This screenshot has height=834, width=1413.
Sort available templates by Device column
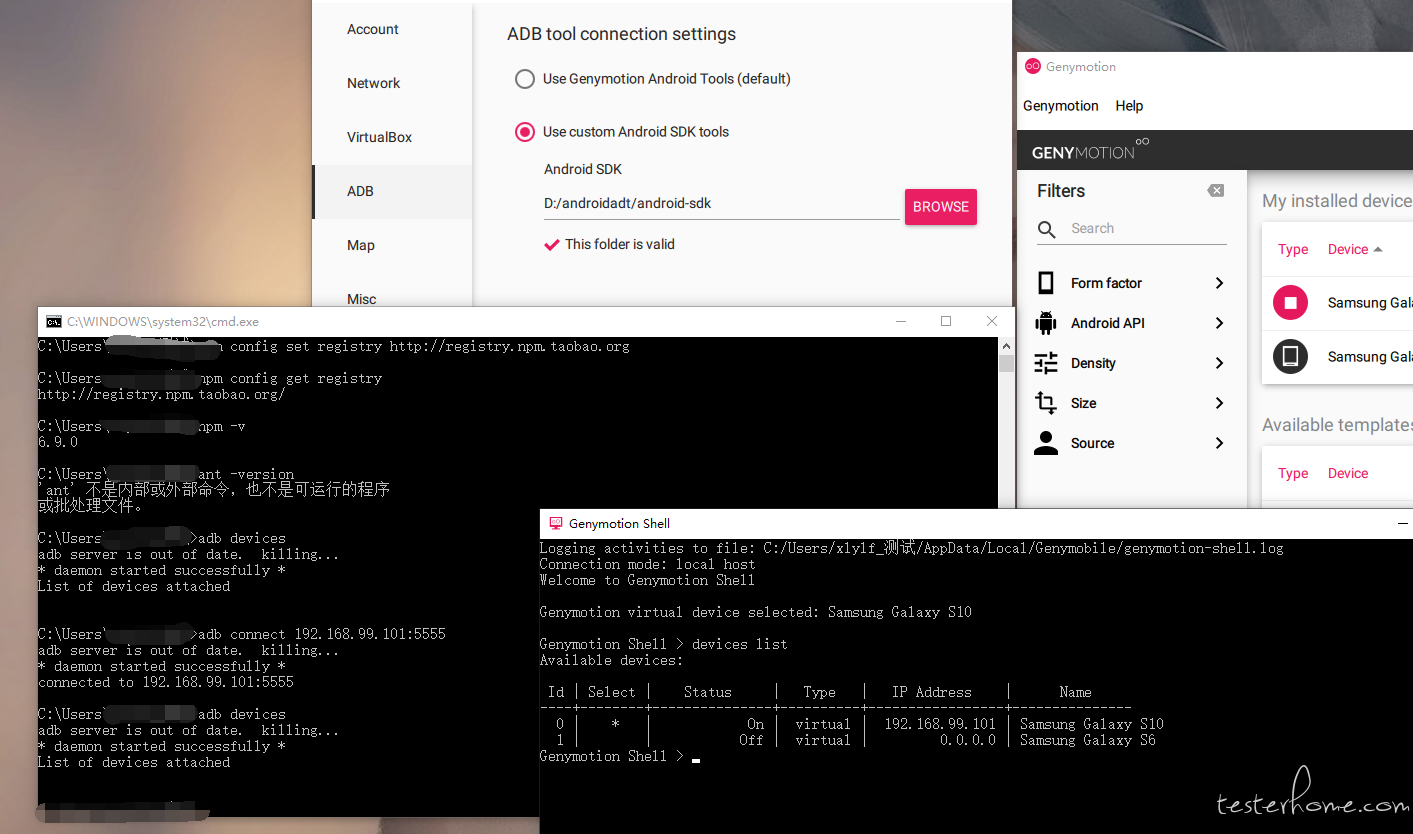click(1347, 474)
